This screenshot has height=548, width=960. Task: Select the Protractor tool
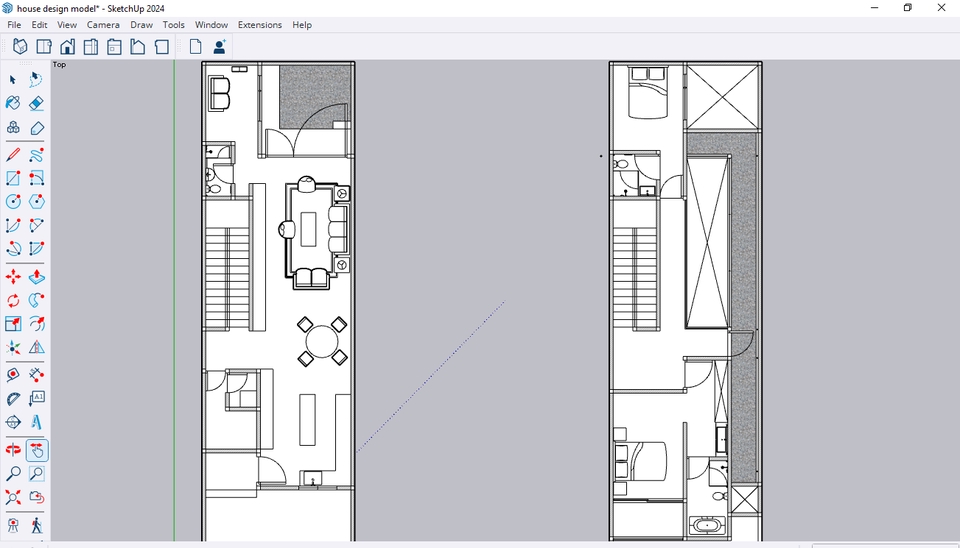click(x=13, y=399)
